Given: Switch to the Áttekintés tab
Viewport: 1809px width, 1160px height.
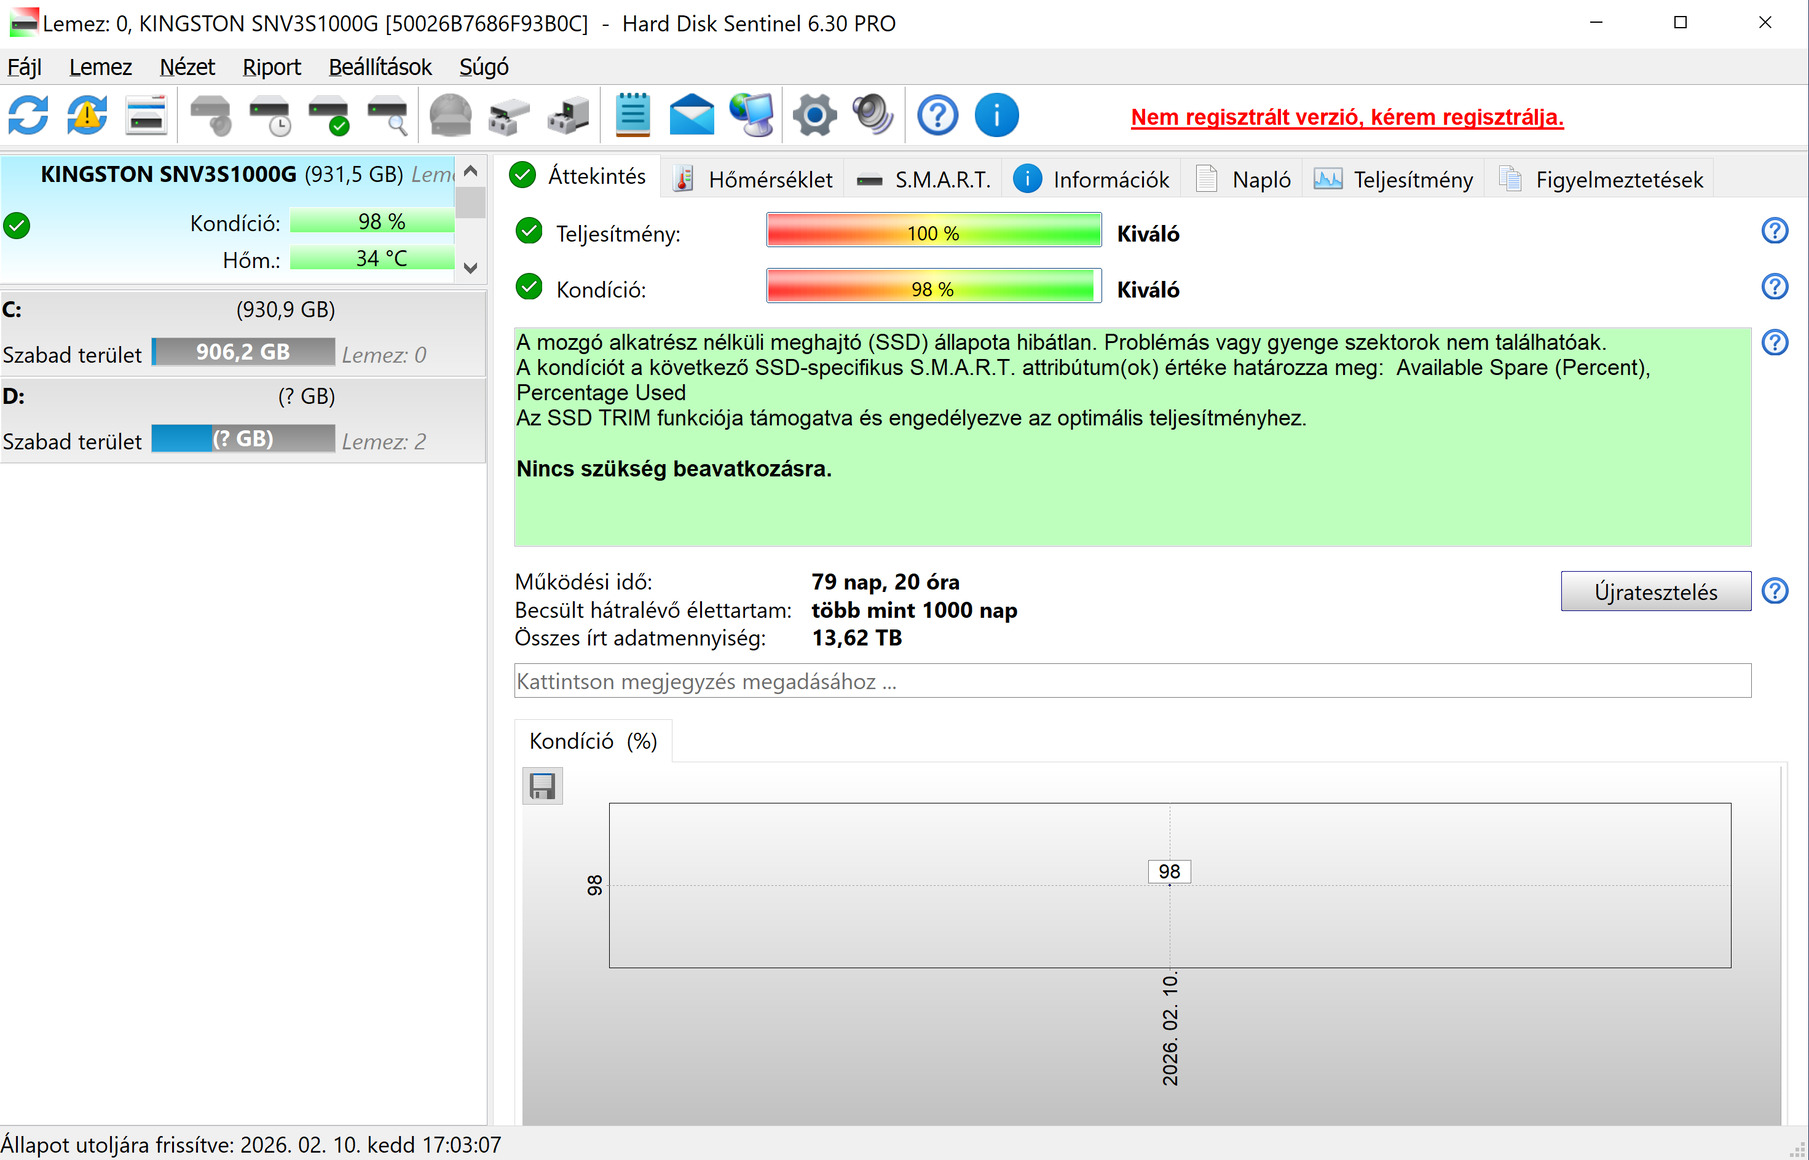Looking at the screenshot, I should [578, 176].
